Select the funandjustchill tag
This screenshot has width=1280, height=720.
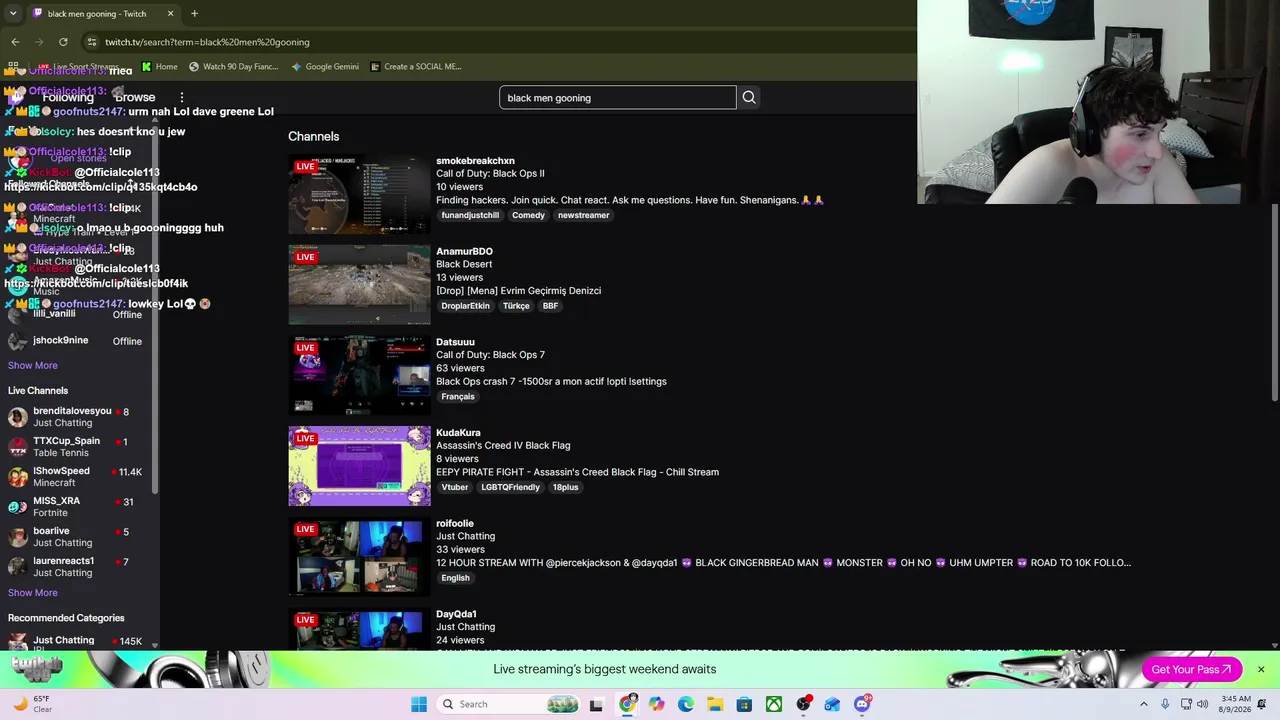pyautogui.click(x=470, y=215)
